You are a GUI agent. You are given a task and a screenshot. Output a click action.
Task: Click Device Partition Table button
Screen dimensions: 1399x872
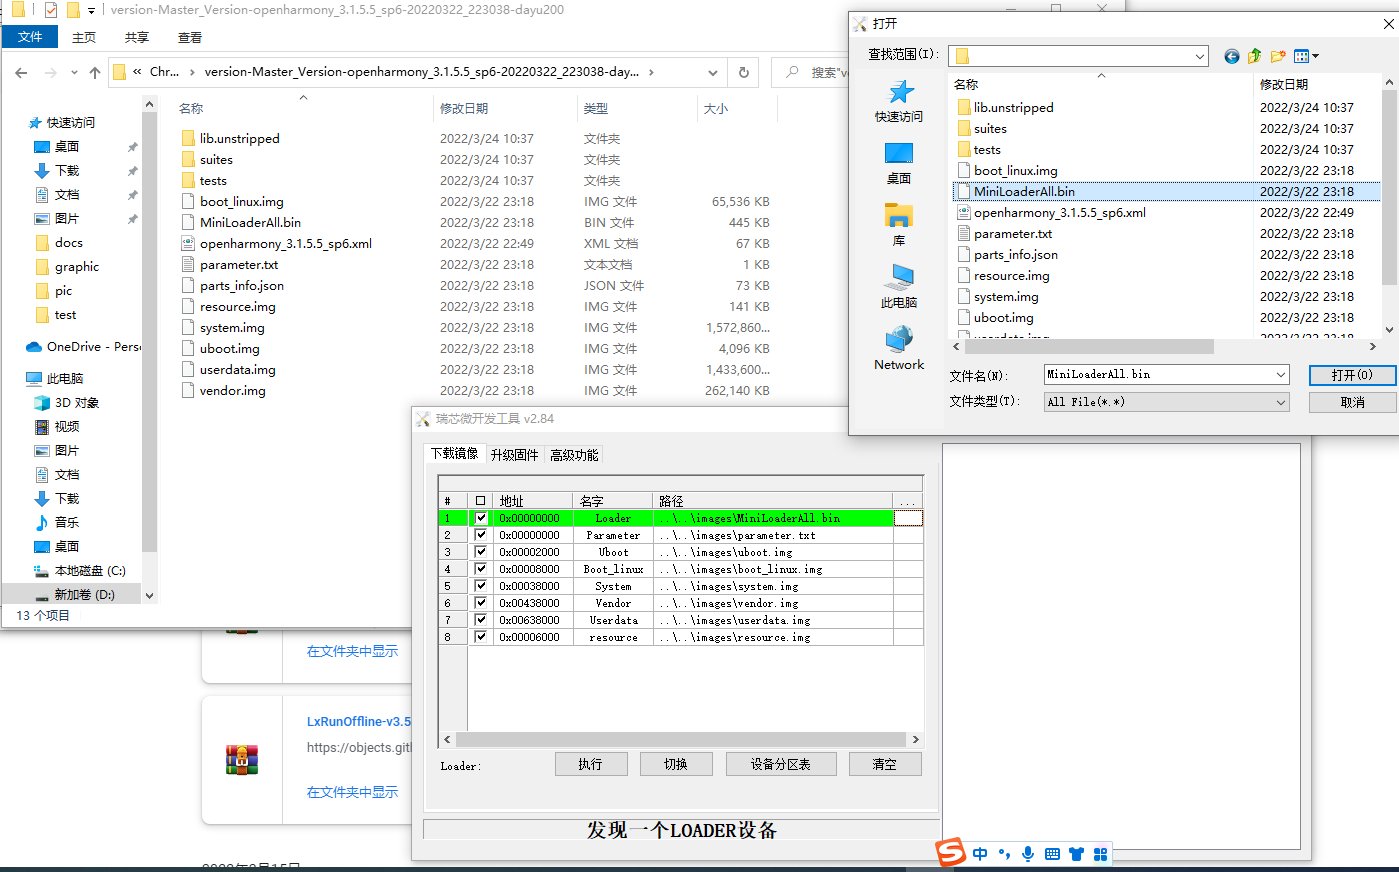781,764
